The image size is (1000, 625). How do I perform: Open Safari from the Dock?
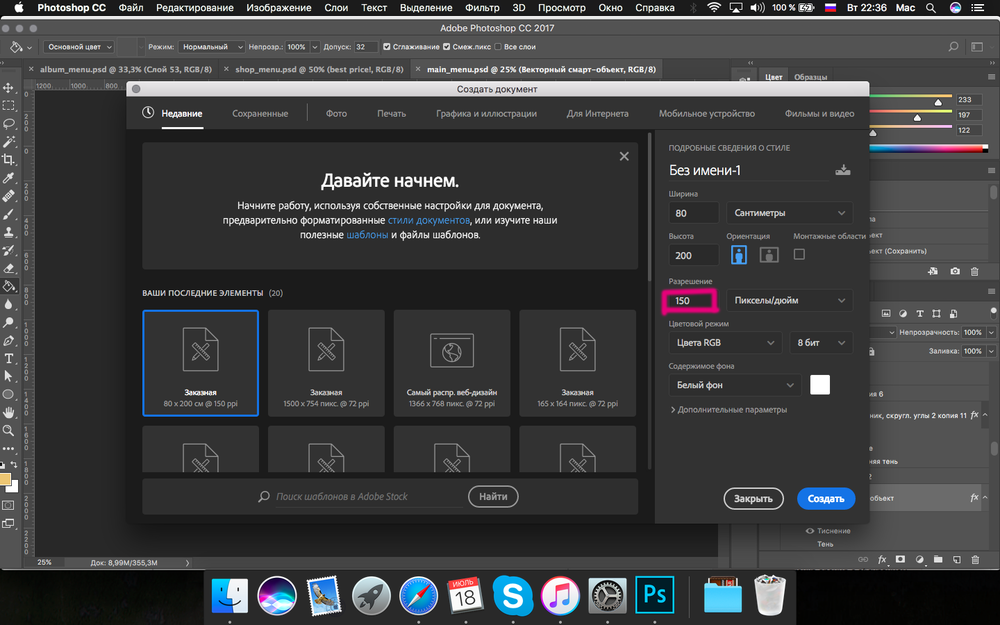tap(418, 596)
